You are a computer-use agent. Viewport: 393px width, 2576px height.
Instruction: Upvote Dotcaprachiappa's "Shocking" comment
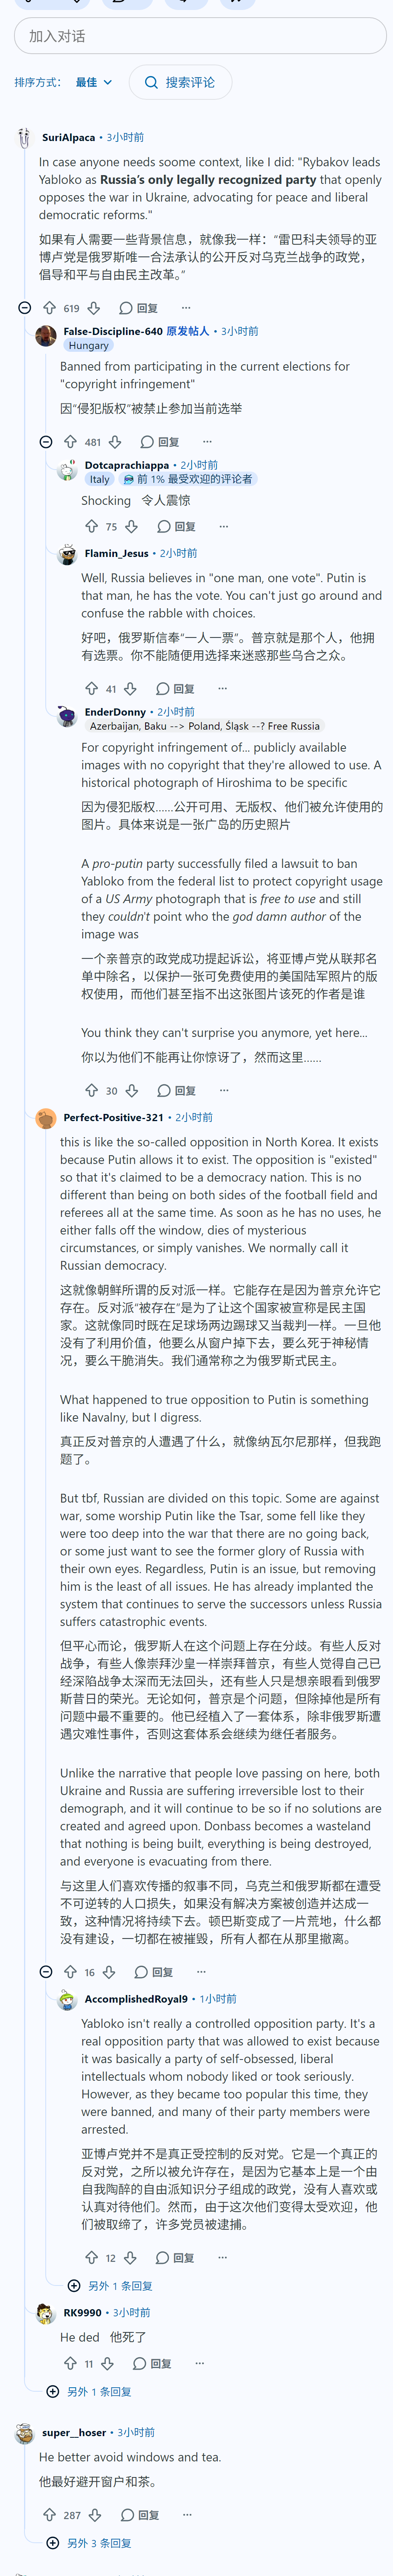coord(91,526)
